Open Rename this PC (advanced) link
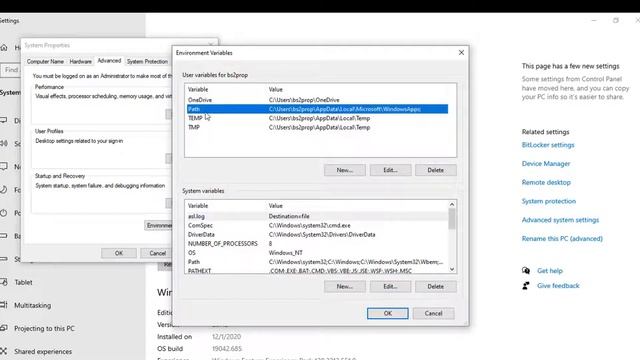The height and width of the screenshot is (360, 640). point(562,239)
